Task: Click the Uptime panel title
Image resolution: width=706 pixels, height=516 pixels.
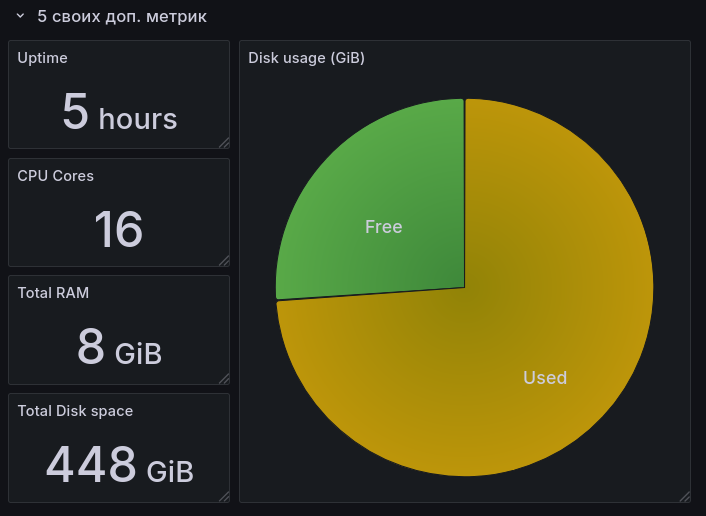Action: point(43,58)
